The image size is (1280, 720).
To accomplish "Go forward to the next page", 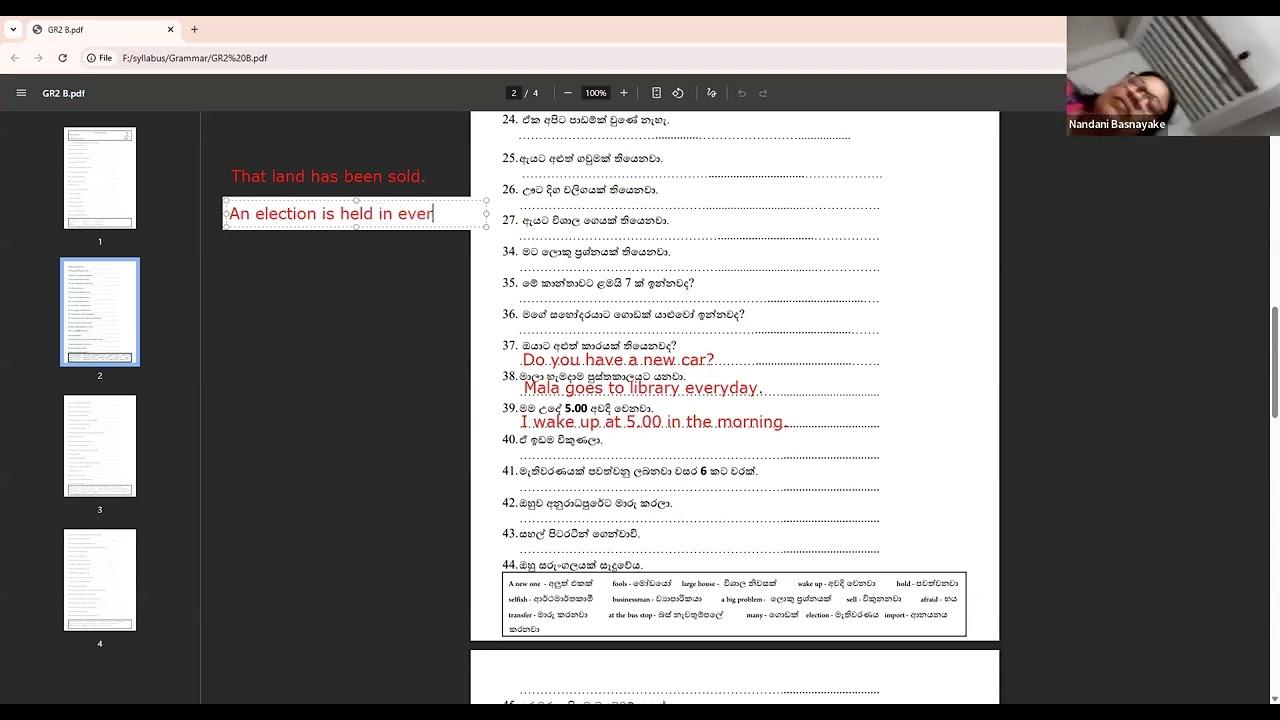I will (39, 58).
